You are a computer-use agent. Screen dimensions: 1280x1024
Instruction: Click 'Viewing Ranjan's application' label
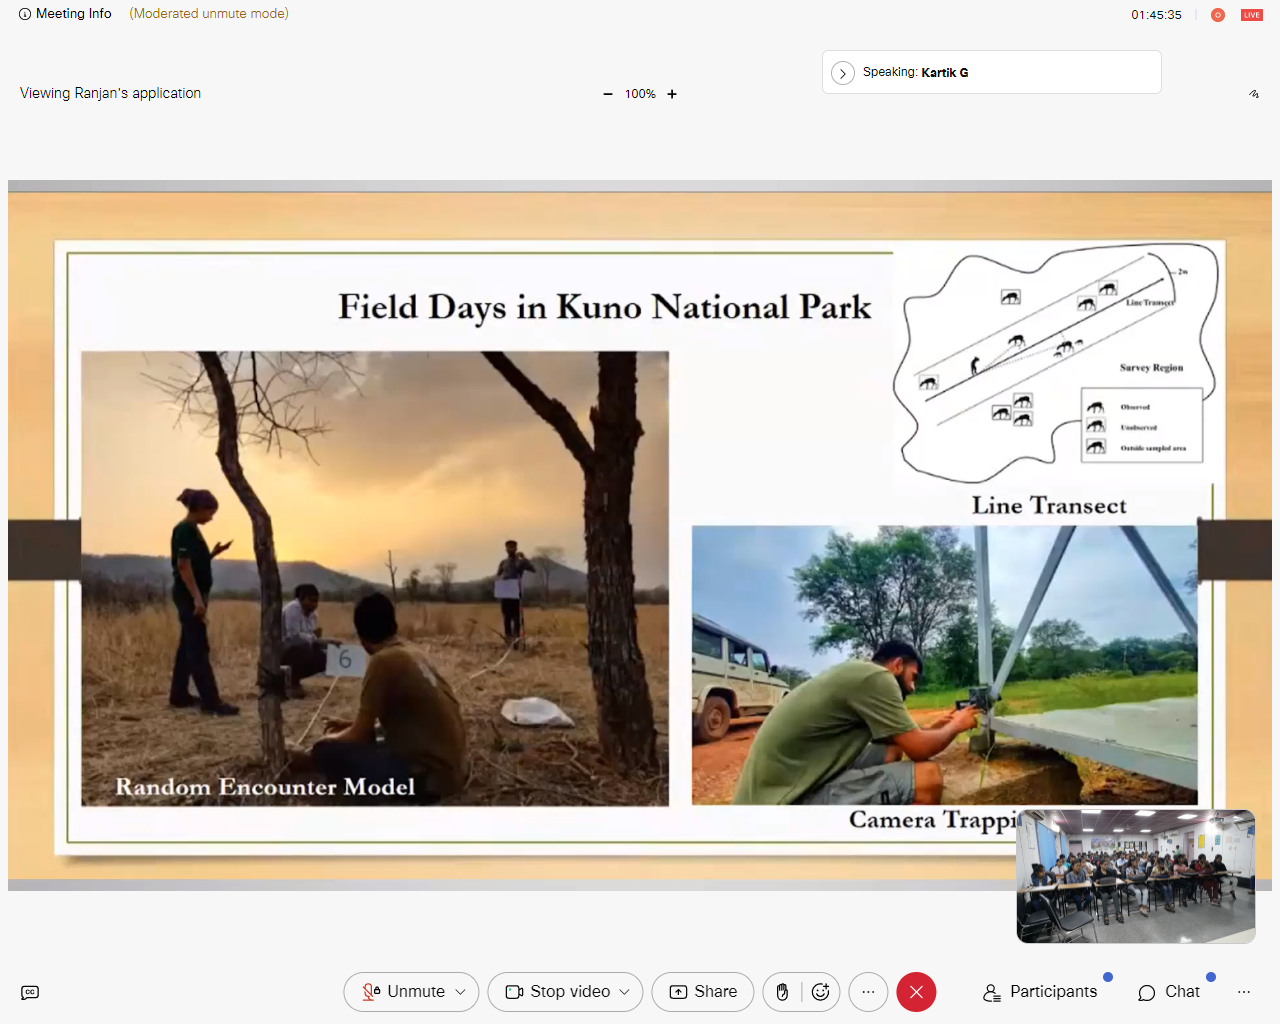tap(110, 93)
